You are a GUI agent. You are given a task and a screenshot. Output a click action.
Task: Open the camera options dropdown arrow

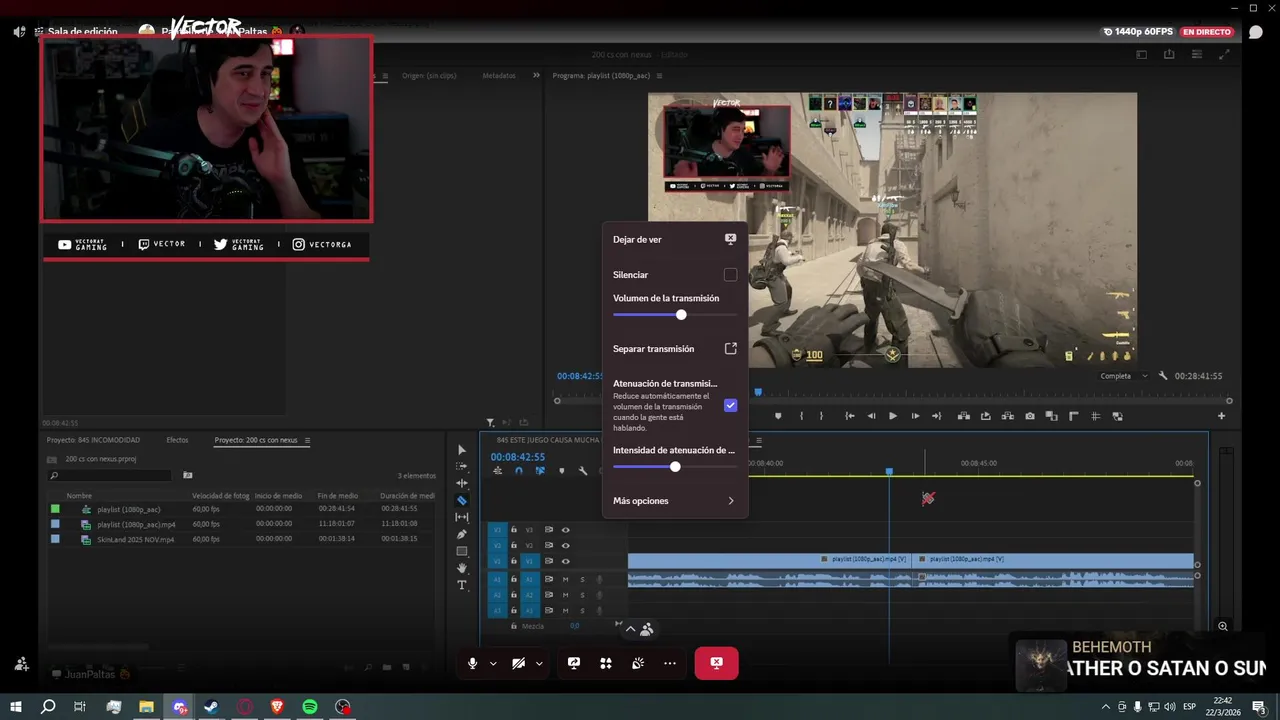click(539, 663)
